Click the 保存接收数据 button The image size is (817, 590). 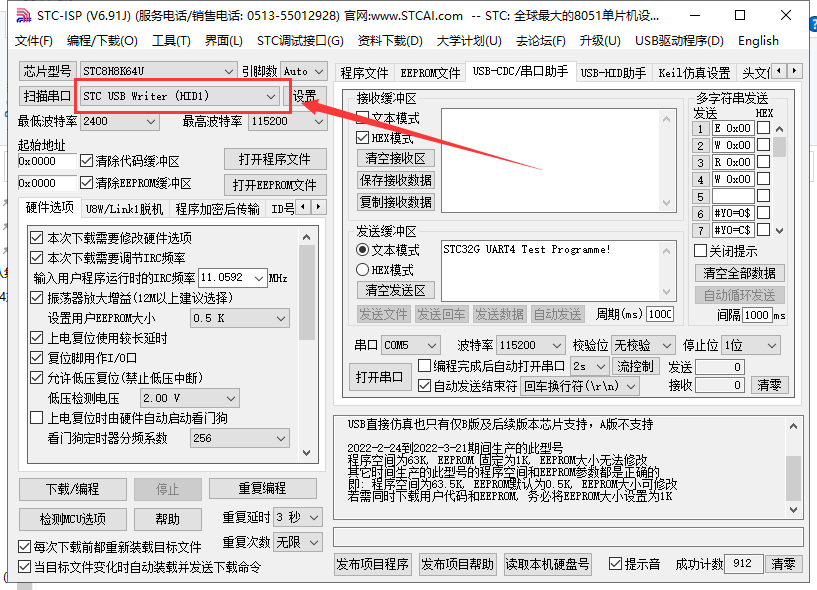(x=395, y=180)
